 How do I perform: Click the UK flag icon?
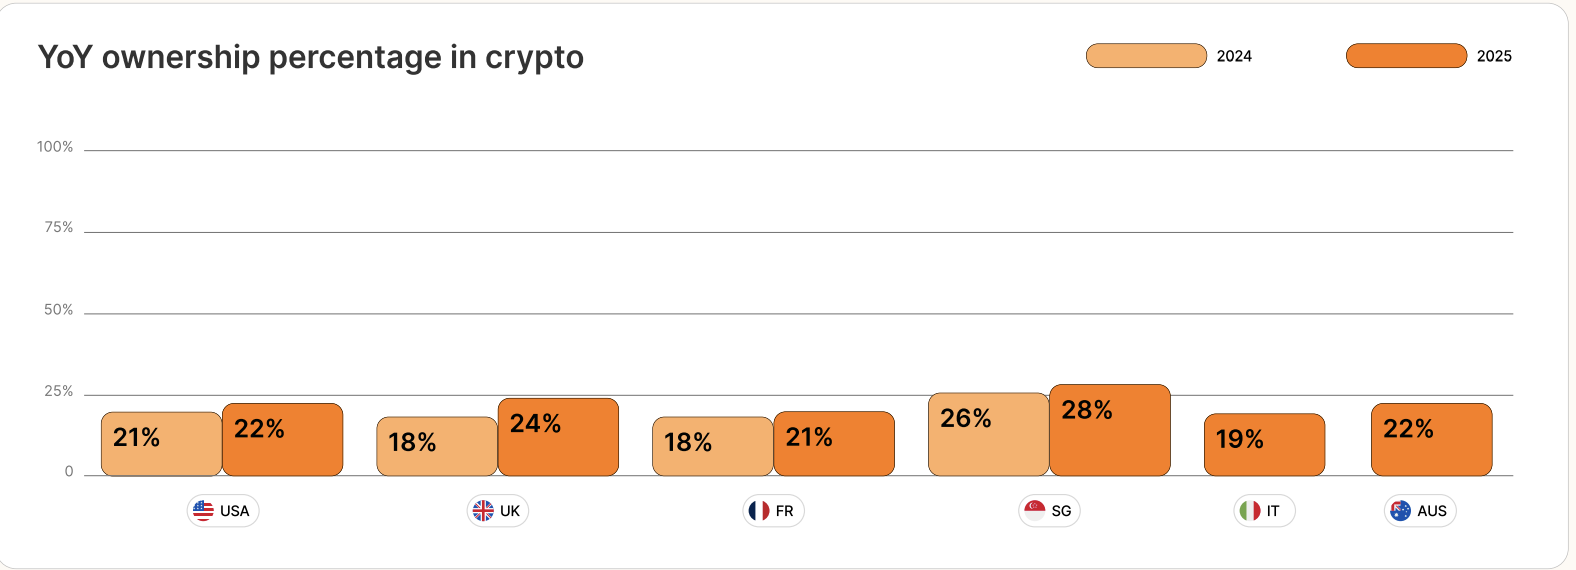click(483, 511)
